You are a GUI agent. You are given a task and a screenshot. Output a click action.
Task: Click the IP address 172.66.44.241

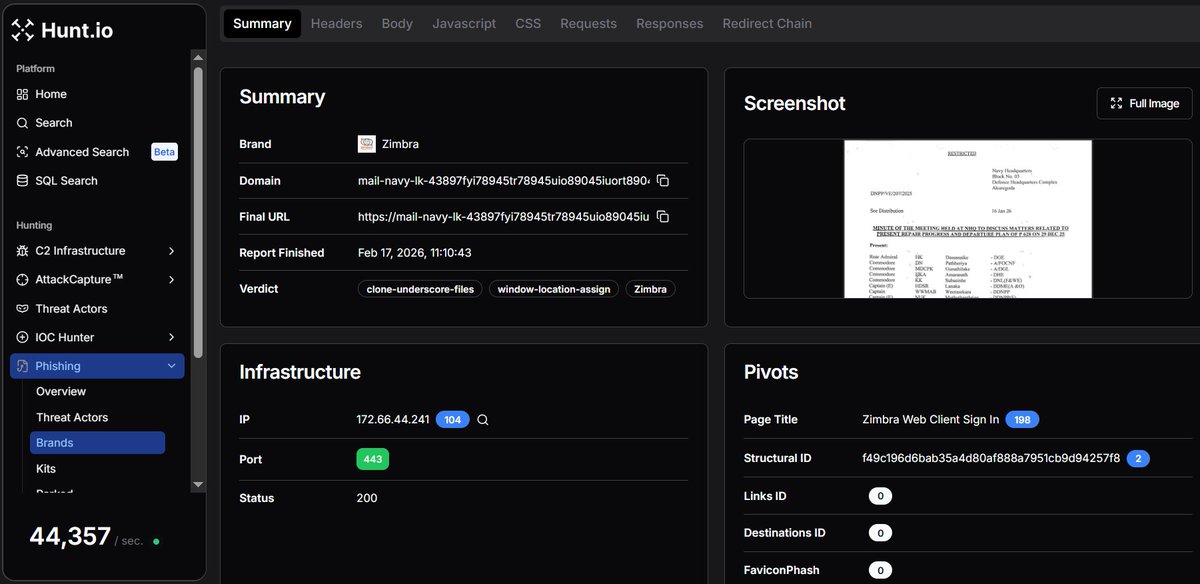[x=393, y=420]
